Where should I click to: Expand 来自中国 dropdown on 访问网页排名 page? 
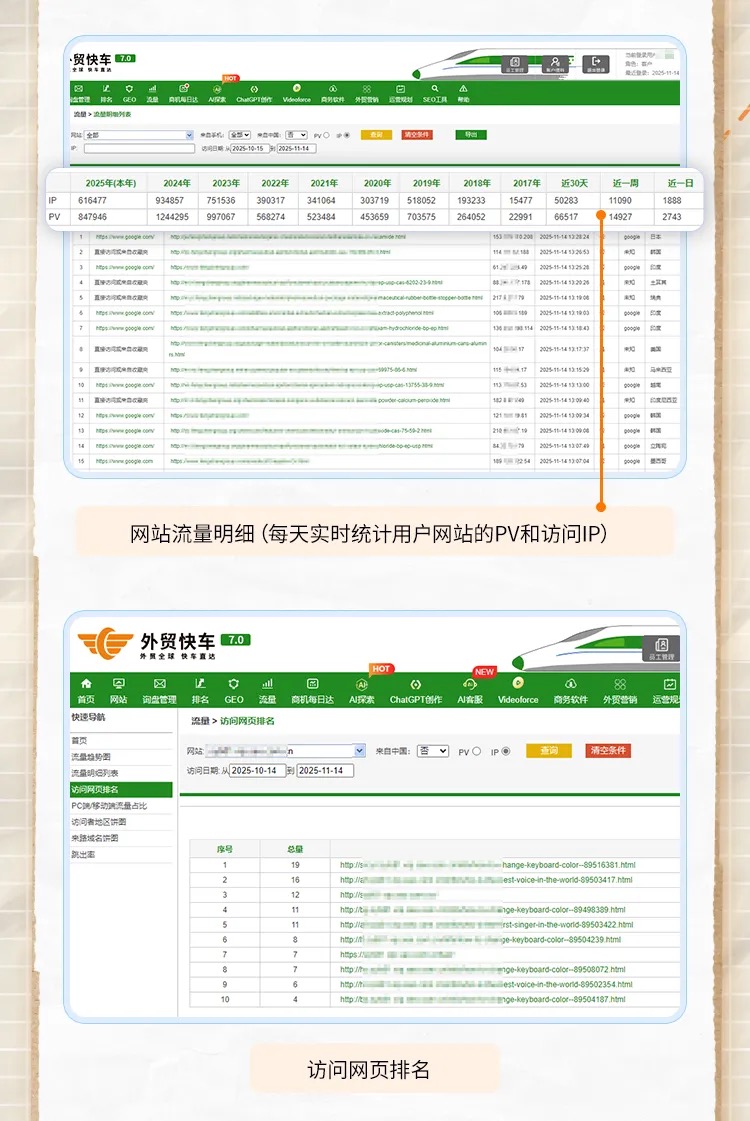coord(432,751)
